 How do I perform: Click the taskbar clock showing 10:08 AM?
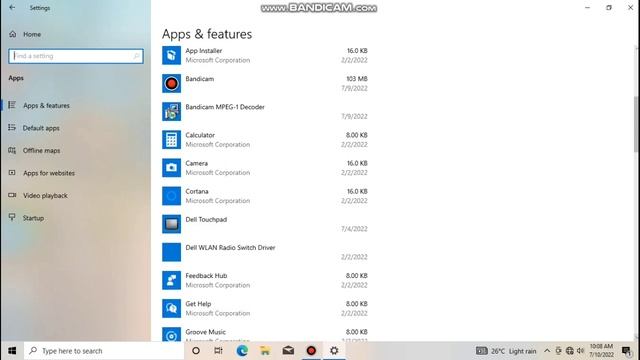(602, 351)
